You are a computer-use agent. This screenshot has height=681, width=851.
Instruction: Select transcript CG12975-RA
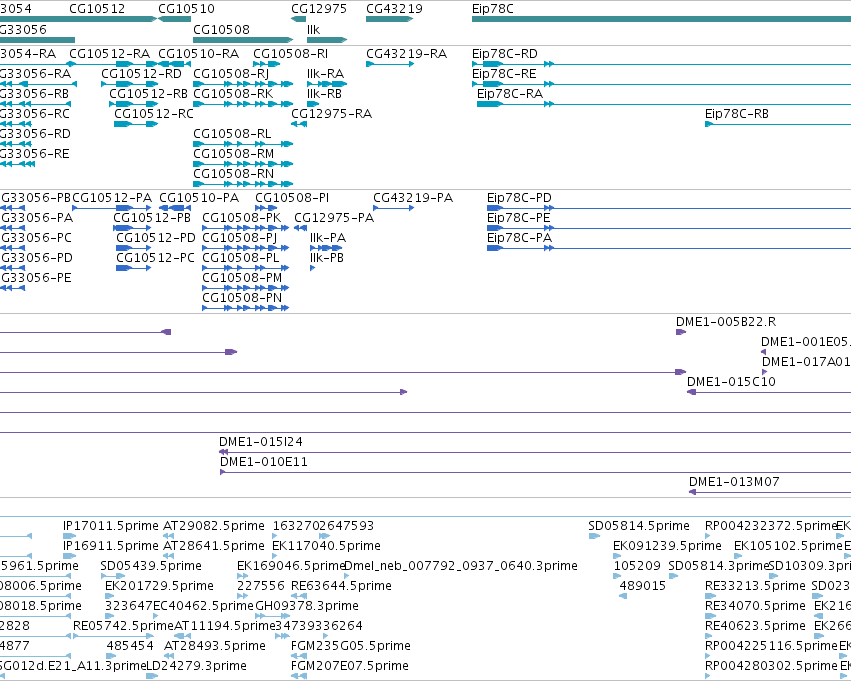[332, 114]
